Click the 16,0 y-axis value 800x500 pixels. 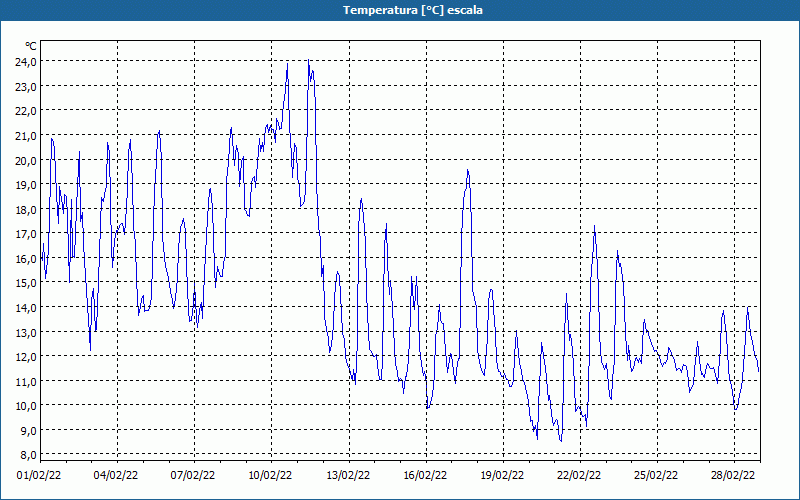(x=27, y=258)
